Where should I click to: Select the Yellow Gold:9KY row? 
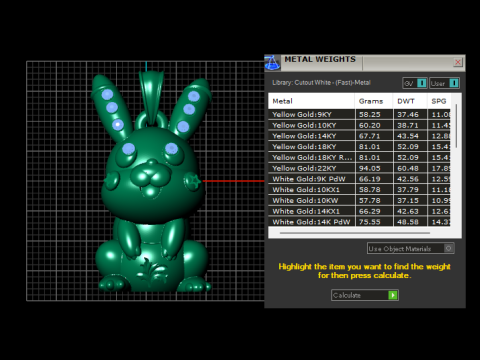point(359,114)
